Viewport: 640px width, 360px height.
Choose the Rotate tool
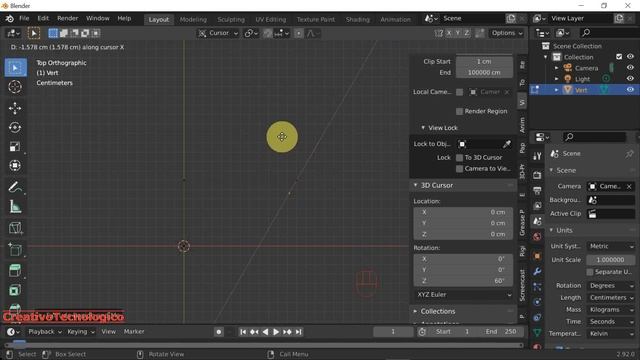[x=15, y=127]
